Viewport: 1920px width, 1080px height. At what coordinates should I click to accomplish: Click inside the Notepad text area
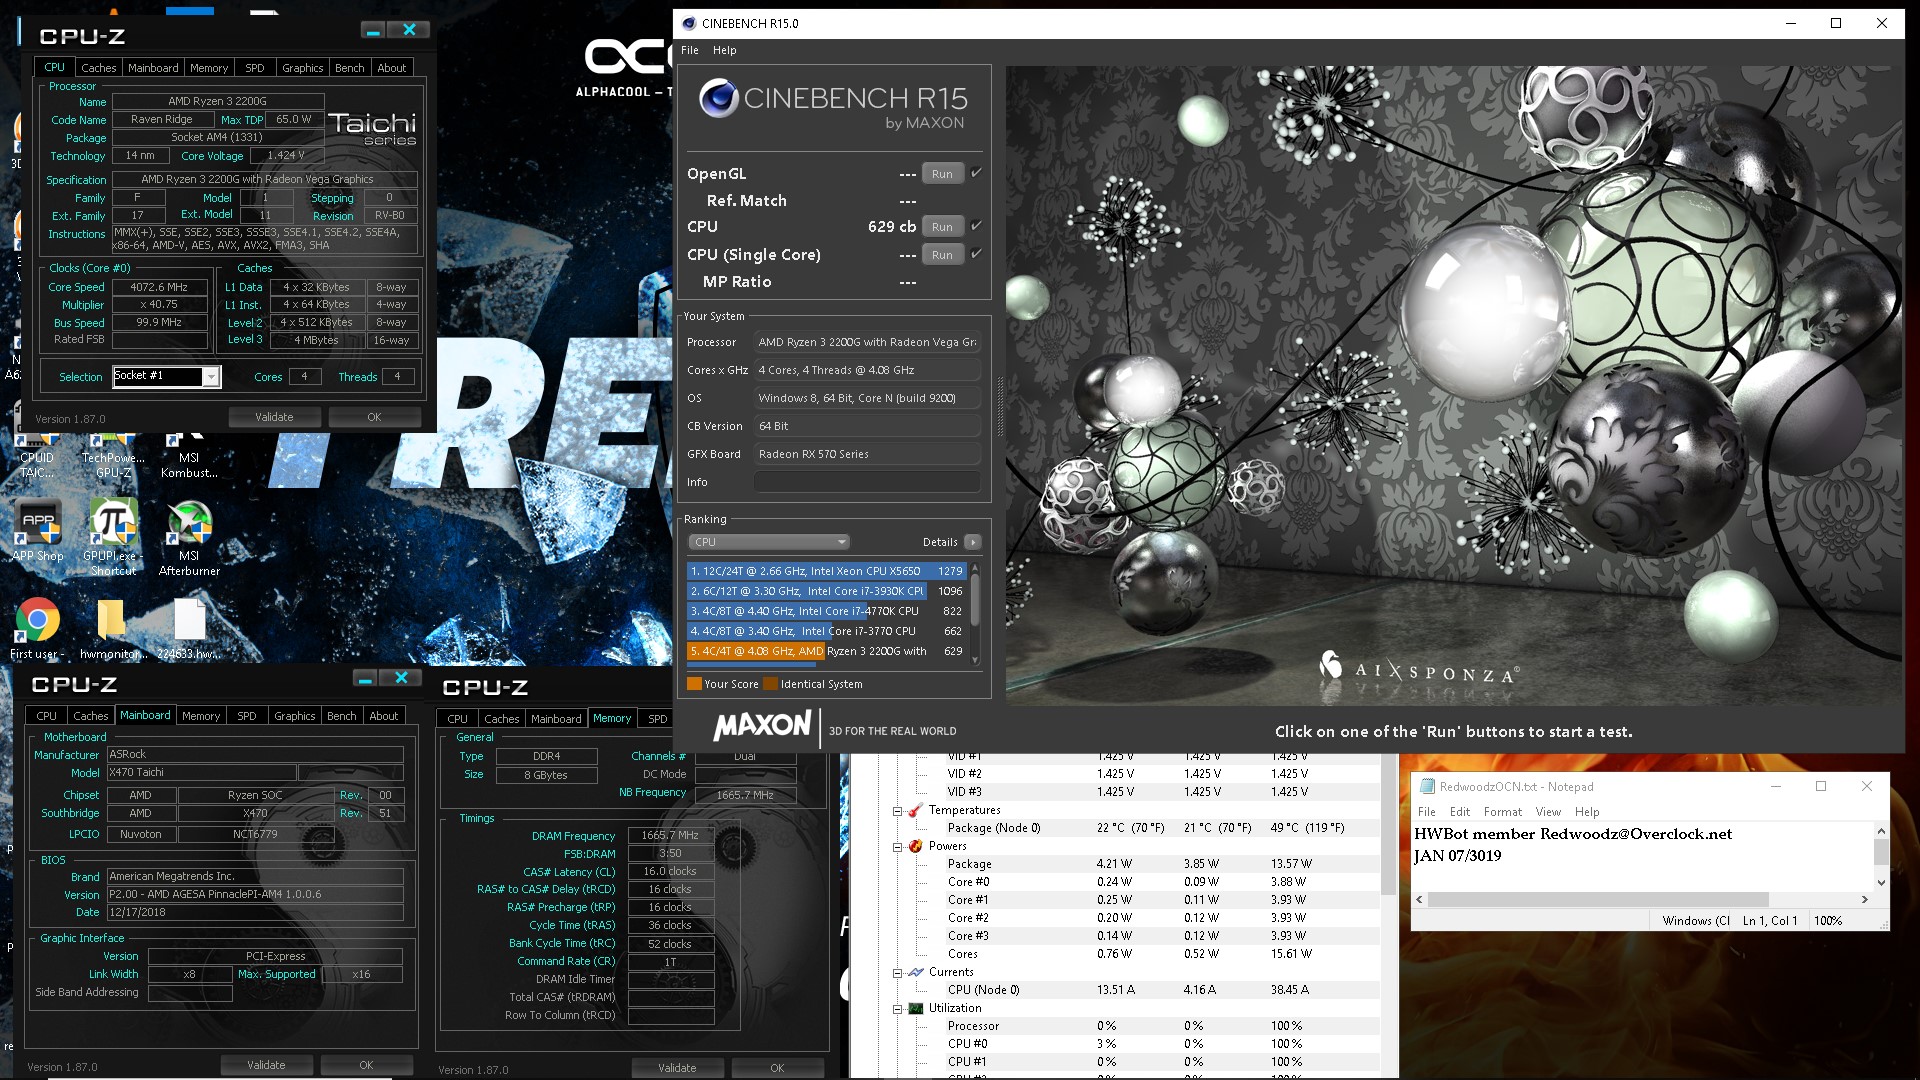pos(1641,855)
